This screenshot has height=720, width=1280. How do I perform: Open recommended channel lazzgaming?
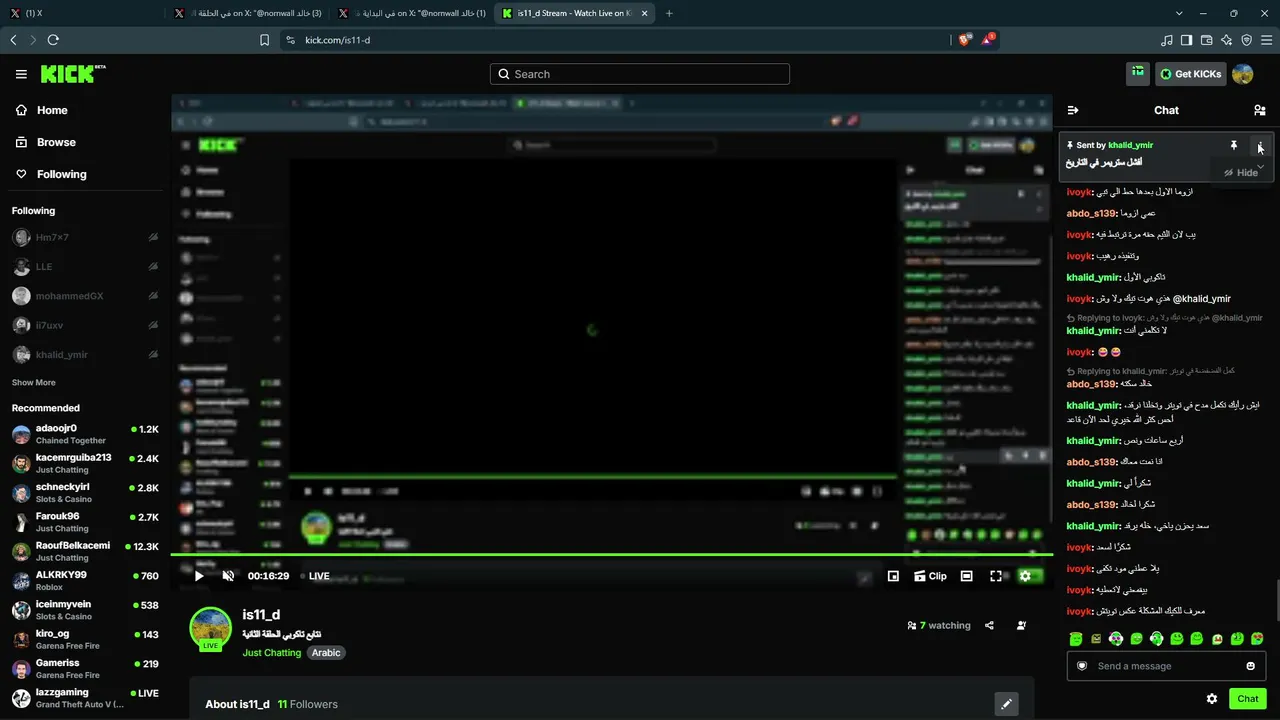[85, 698]
